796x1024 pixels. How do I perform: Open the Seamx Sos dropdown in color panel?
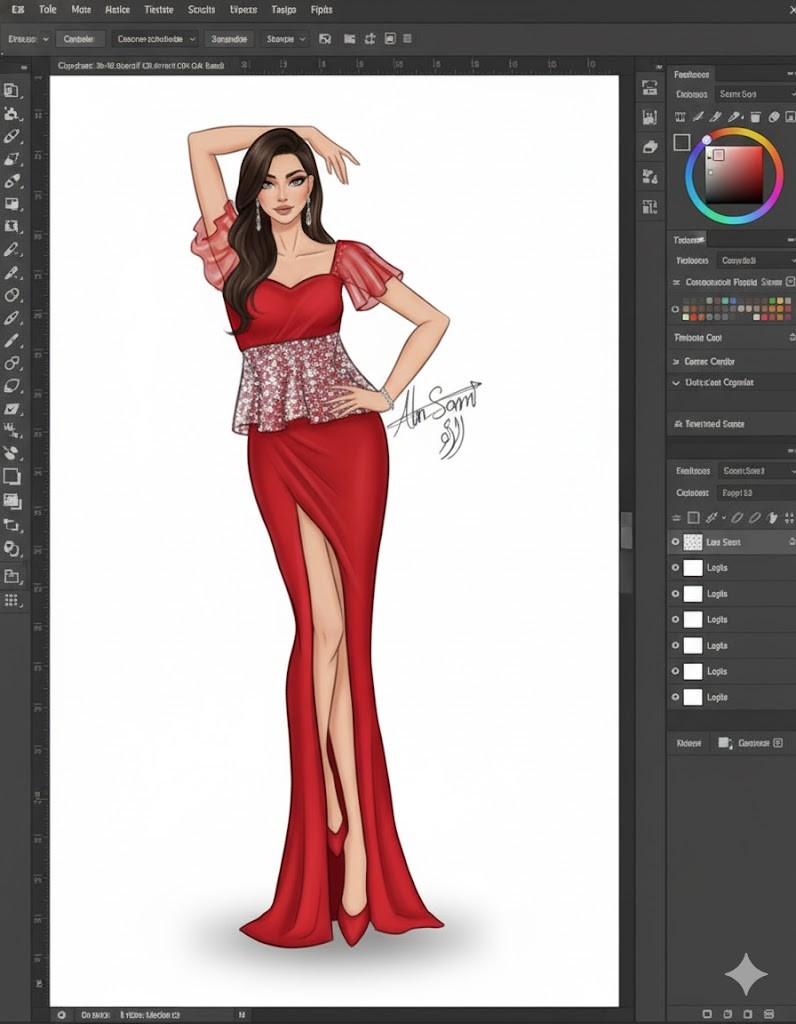pyautogui.click(x=756, y=94)
